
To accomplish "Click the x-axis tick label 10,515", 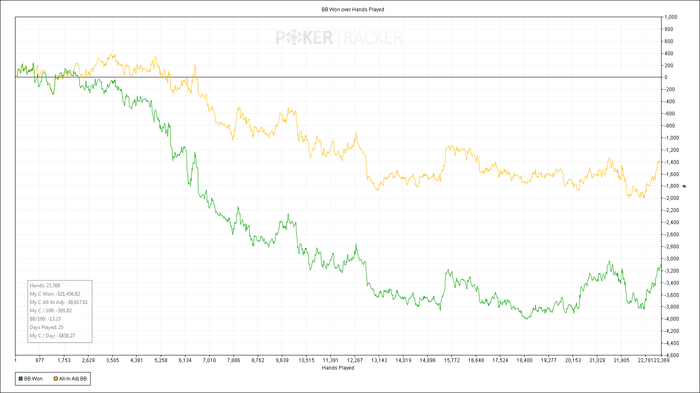I will [306, 360].
